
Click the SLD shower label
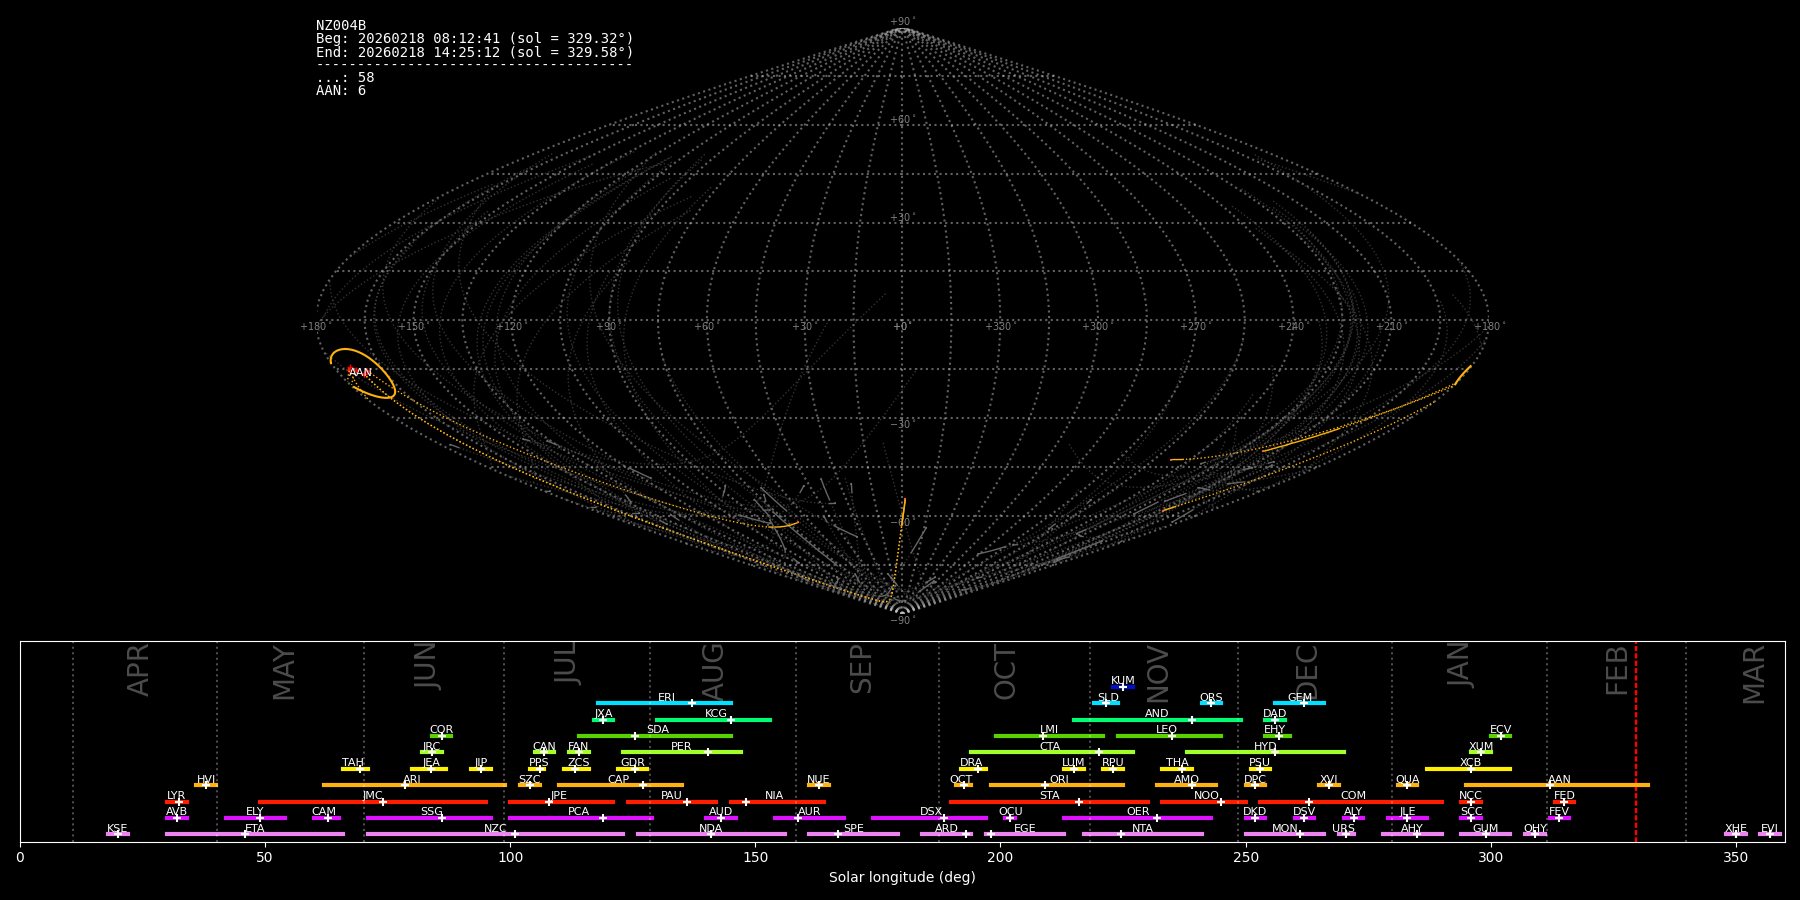[x=1108, y=698]
